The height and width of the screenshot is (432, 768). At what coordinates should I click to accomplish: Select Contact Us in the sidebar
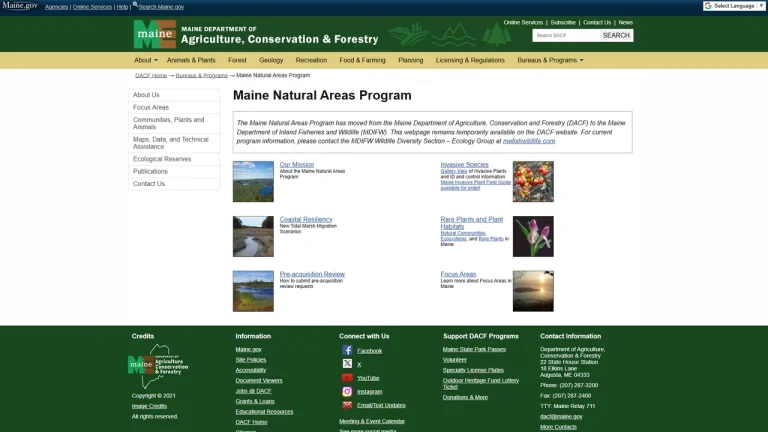[174, 184]
